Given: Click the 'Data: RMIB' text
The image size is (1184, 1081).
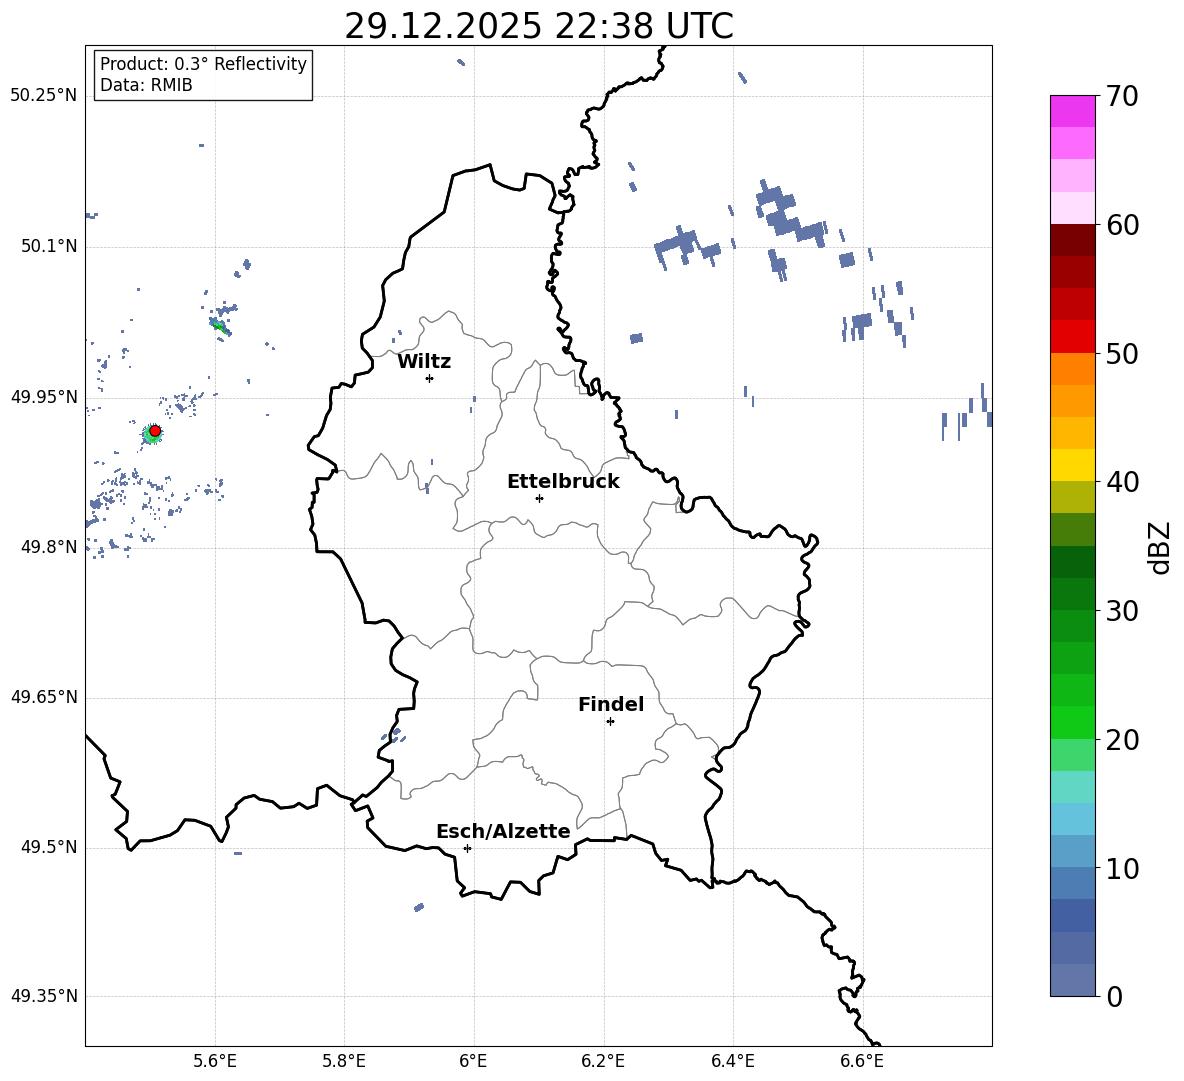Looking at the screenshot, I should 146,85.
